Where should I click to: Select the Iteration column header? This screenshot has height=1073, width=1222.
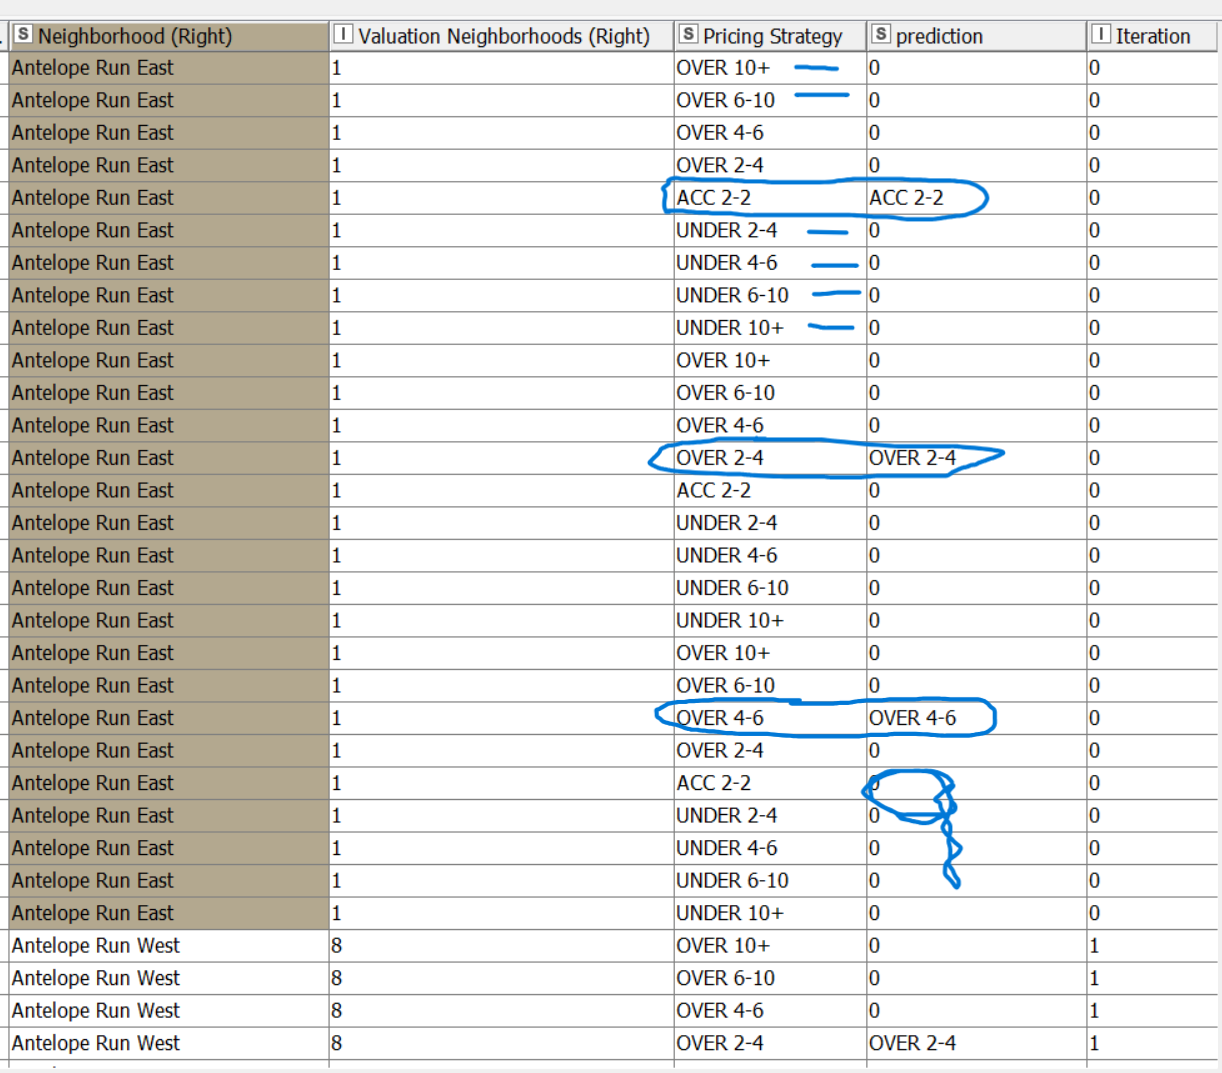tap(1154, 36)
